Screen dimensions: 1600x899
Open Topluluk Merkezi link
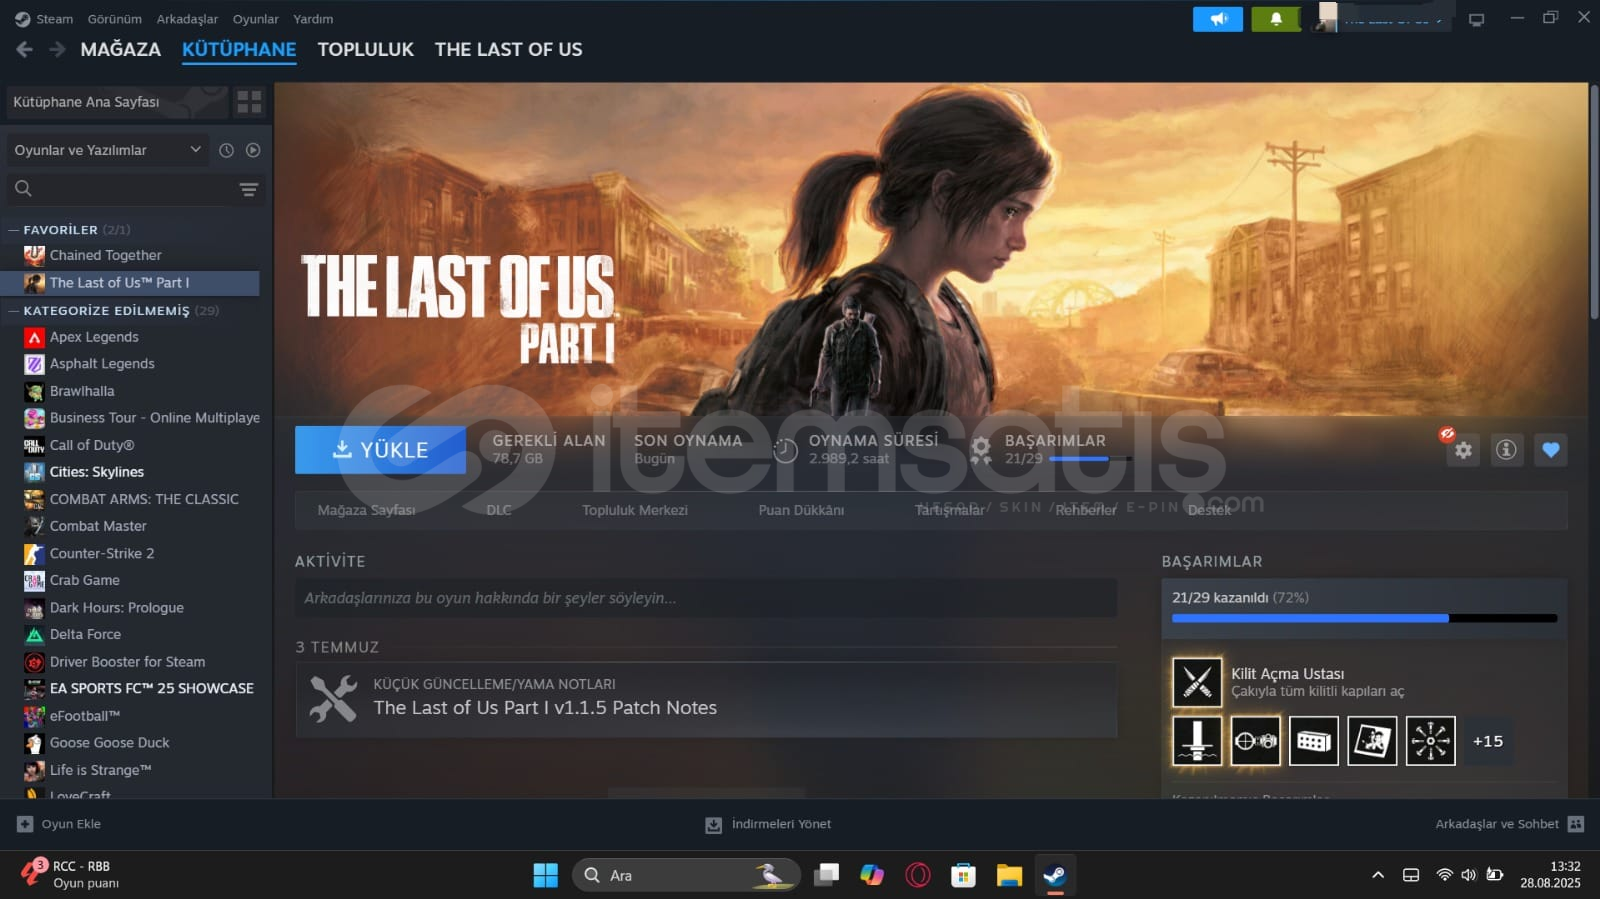coord(635,510)
